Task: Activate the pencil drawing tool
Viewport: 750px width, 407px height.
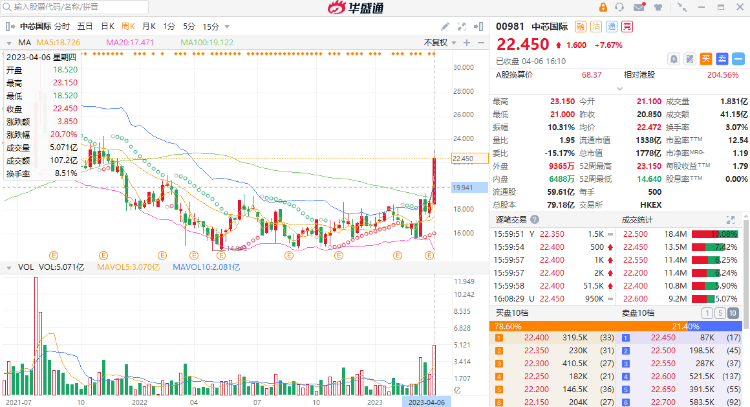Action: coord(445,26)
